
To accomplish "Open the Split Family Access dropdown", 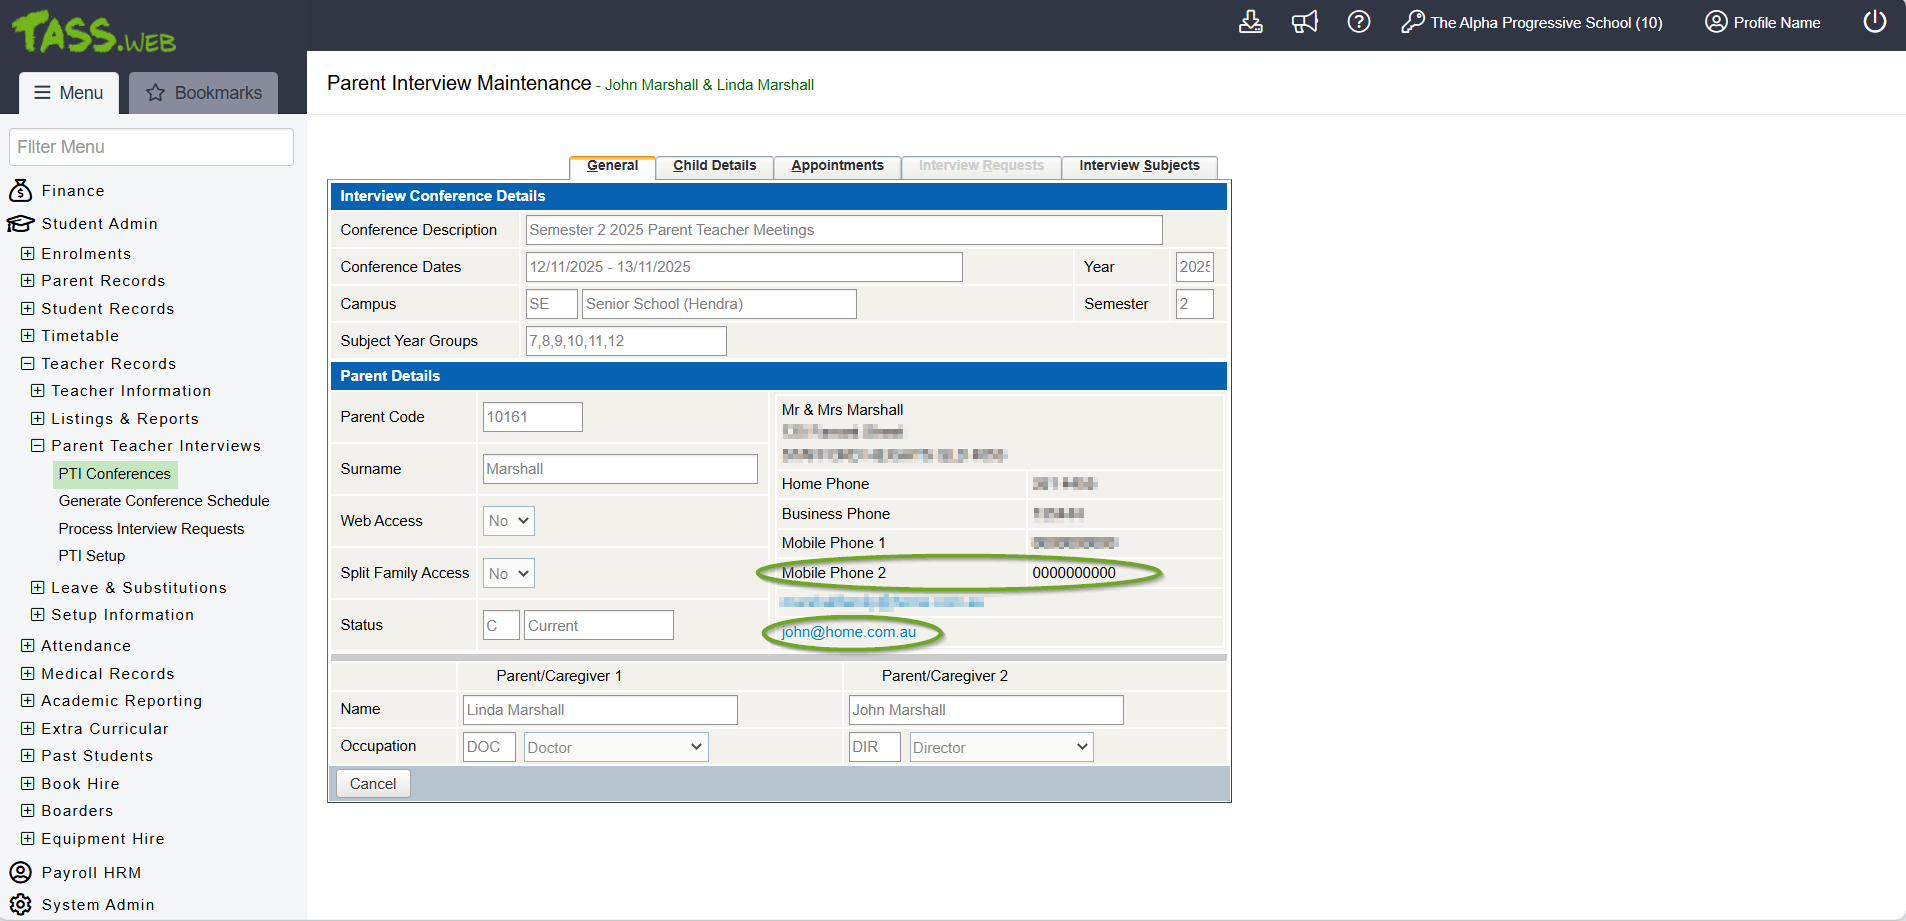I will click(x=509, y=573).
